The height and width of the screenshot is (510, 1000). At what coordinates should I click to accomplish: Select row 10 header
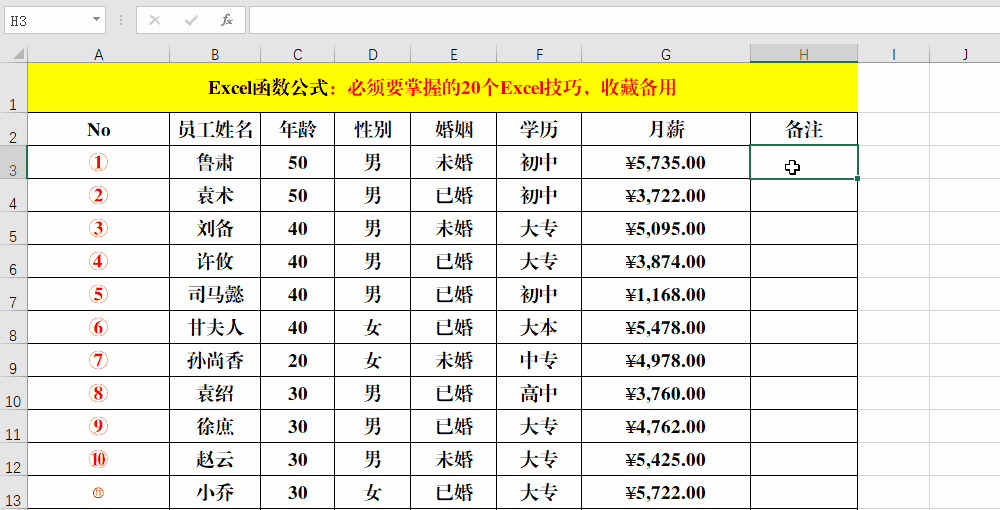13,393
